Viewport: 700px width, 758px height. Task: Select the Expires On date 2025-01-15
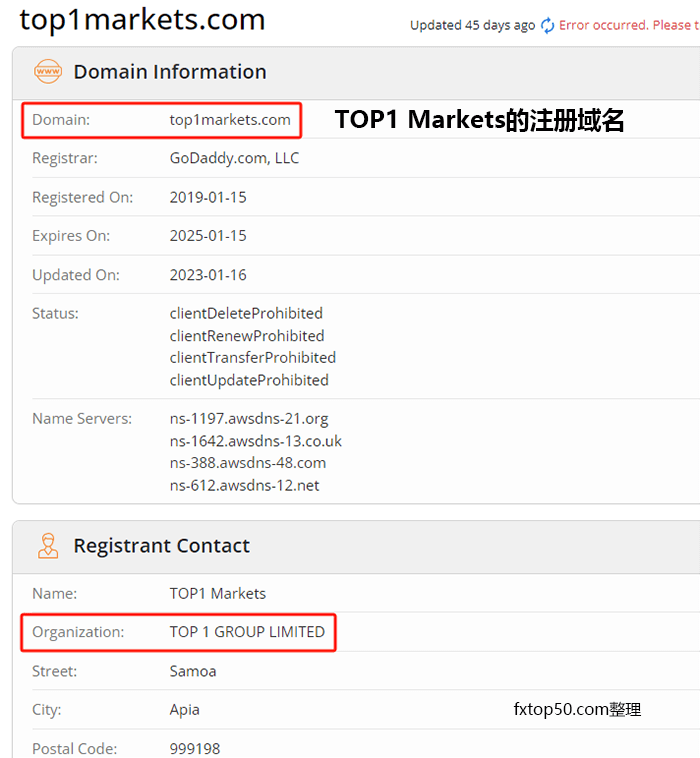[x=208, y=236]
